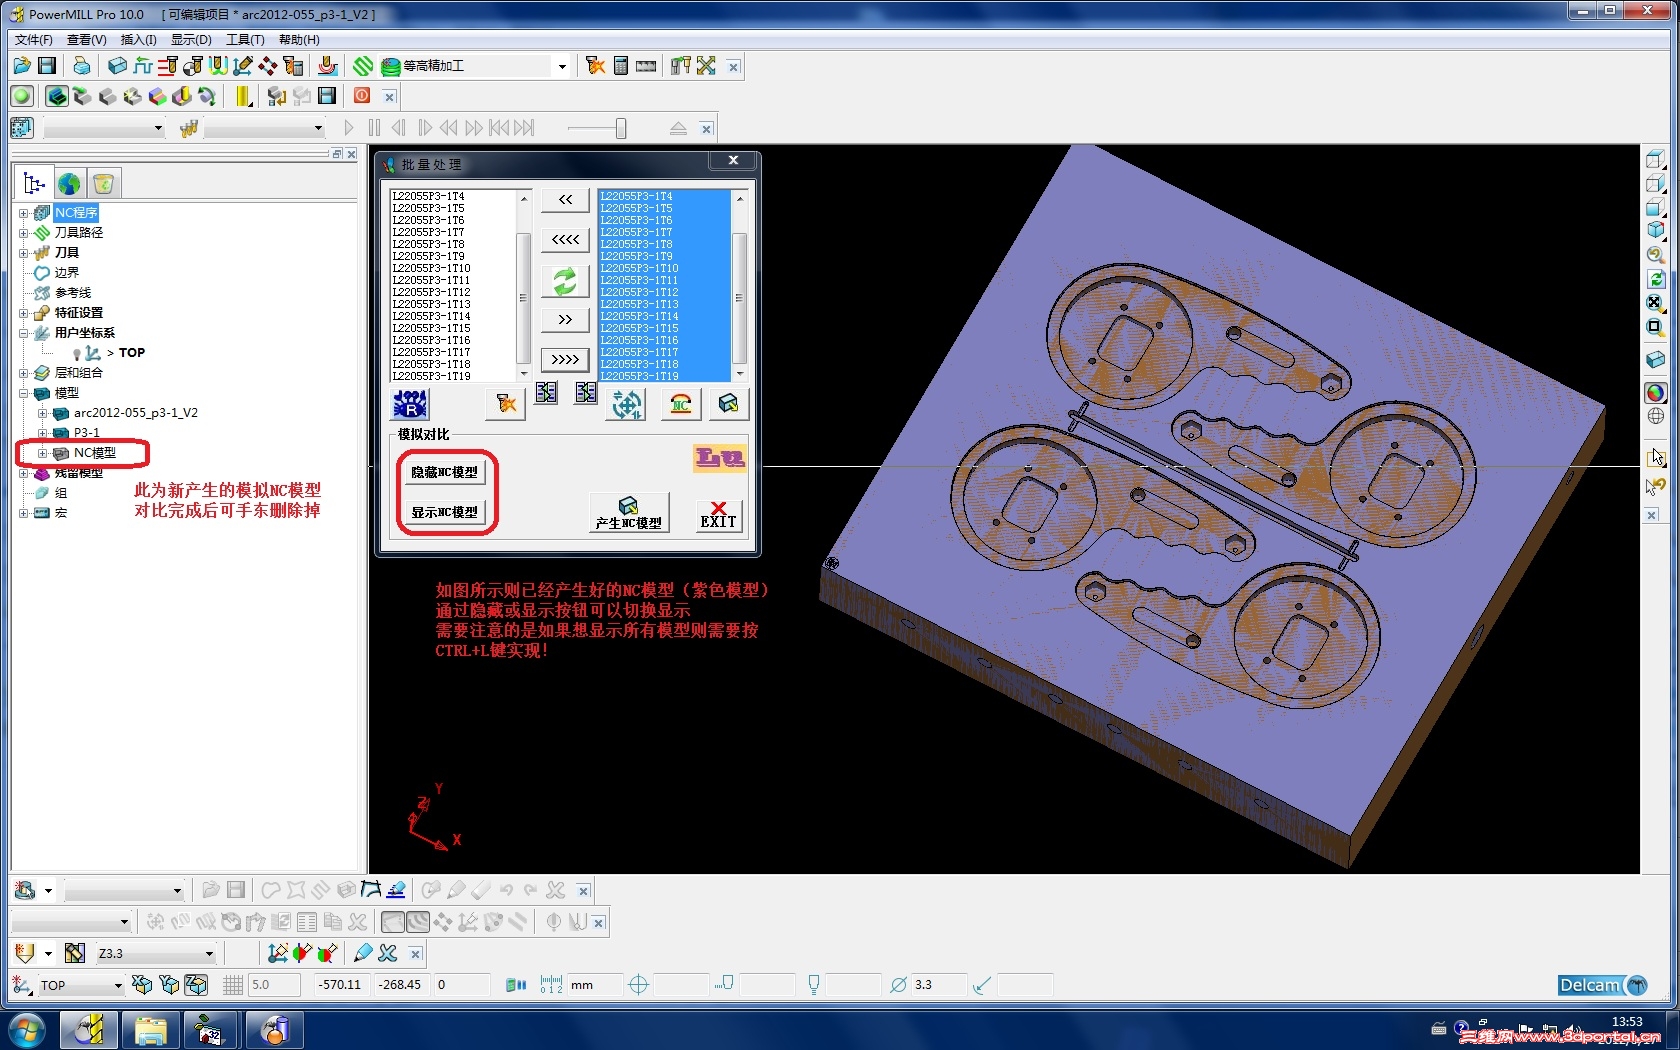
Task: Expand the 特征设置 tree node
Action: 23,313
